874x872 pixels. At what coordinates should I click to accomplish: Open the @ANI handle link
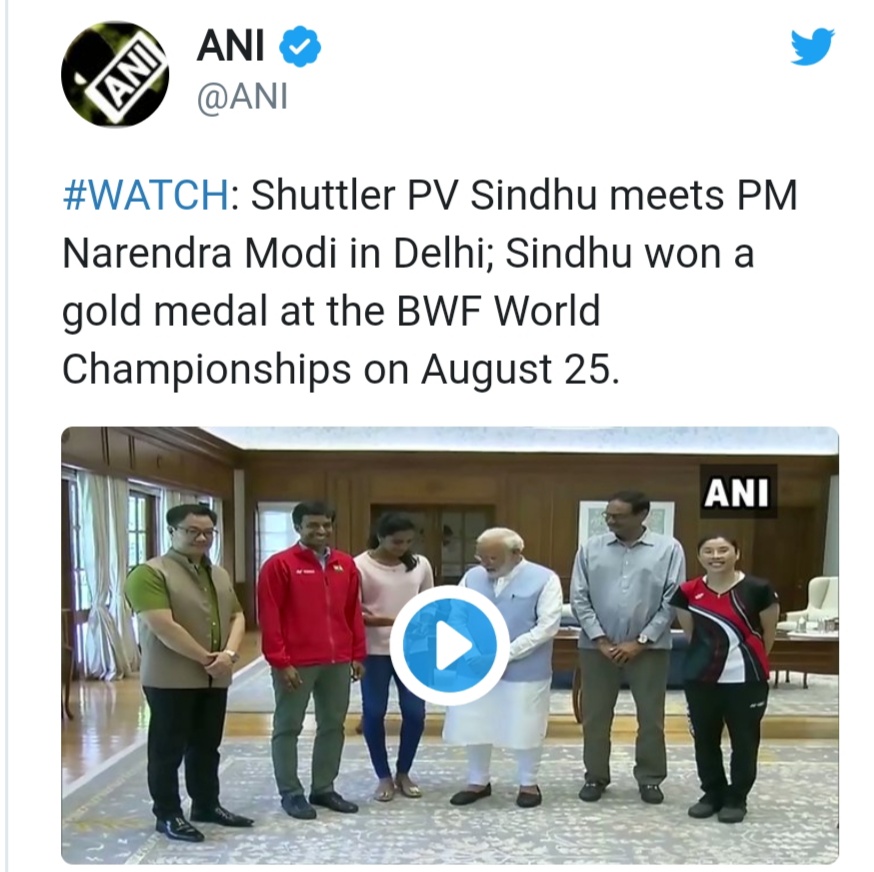(242, 97)
